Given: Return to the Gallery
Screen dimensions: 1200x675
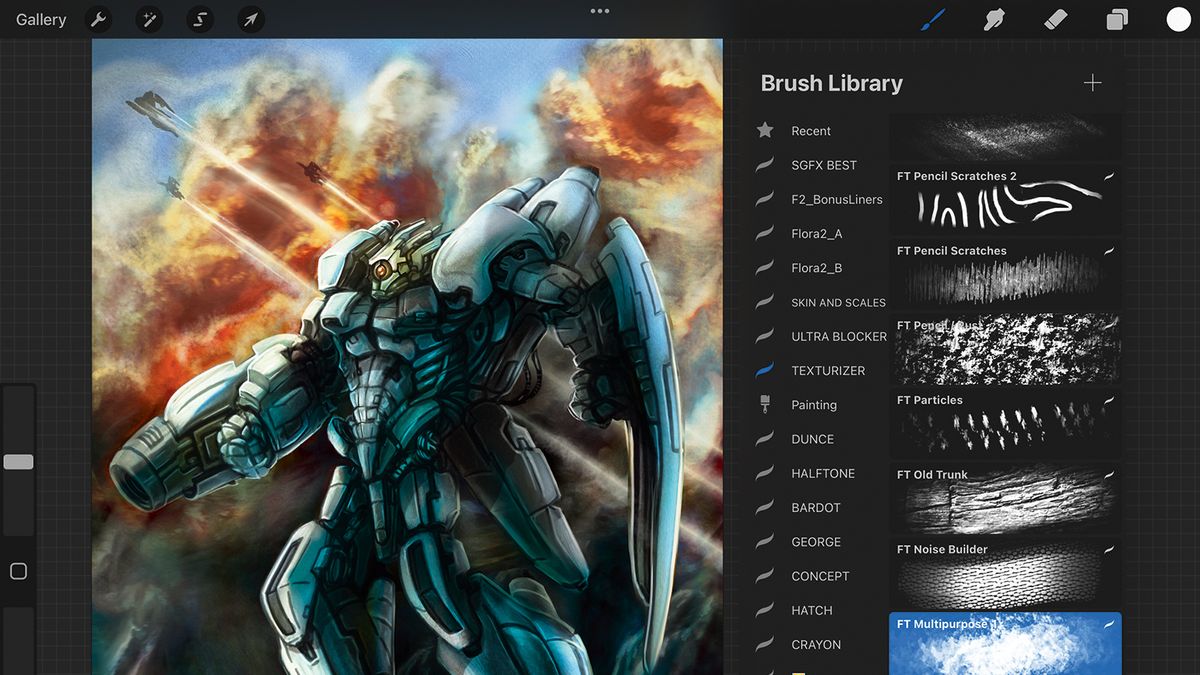Looking at the screenshot, I should [40, 18].
